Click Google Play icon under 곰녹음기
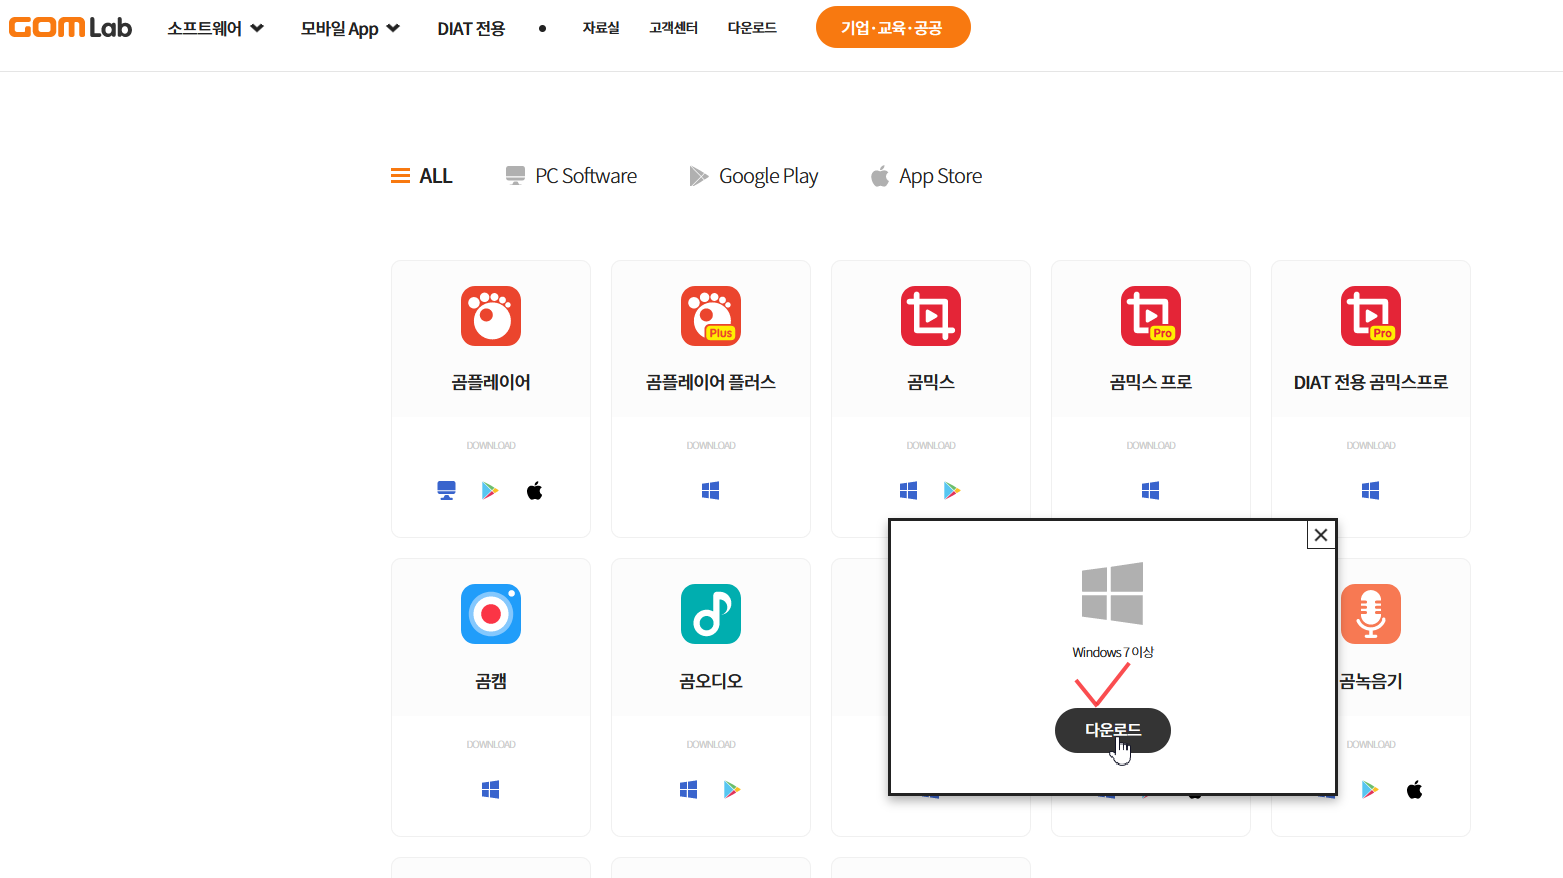Viewport: 1563px width, 878px height. tap(1370, 789)
